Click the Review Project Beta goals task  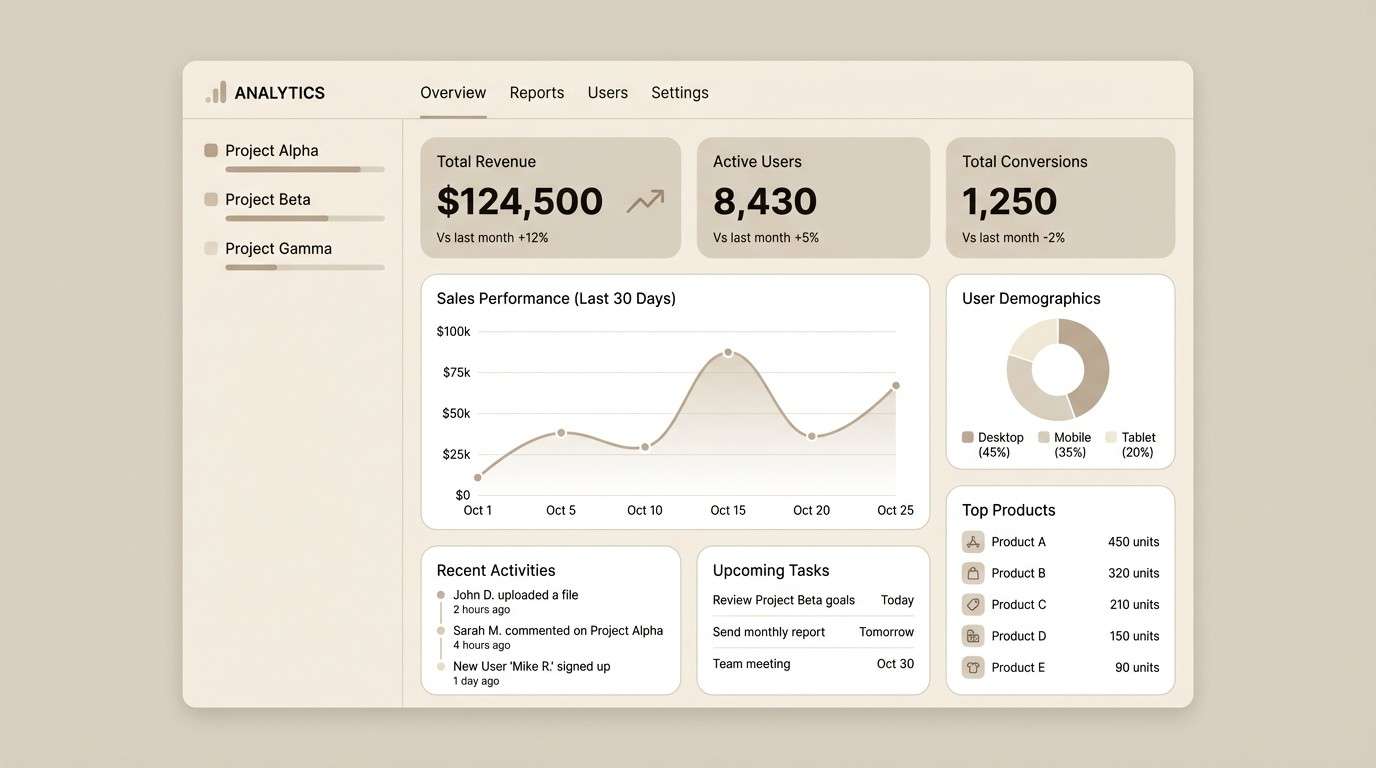[x=782, y=599]
